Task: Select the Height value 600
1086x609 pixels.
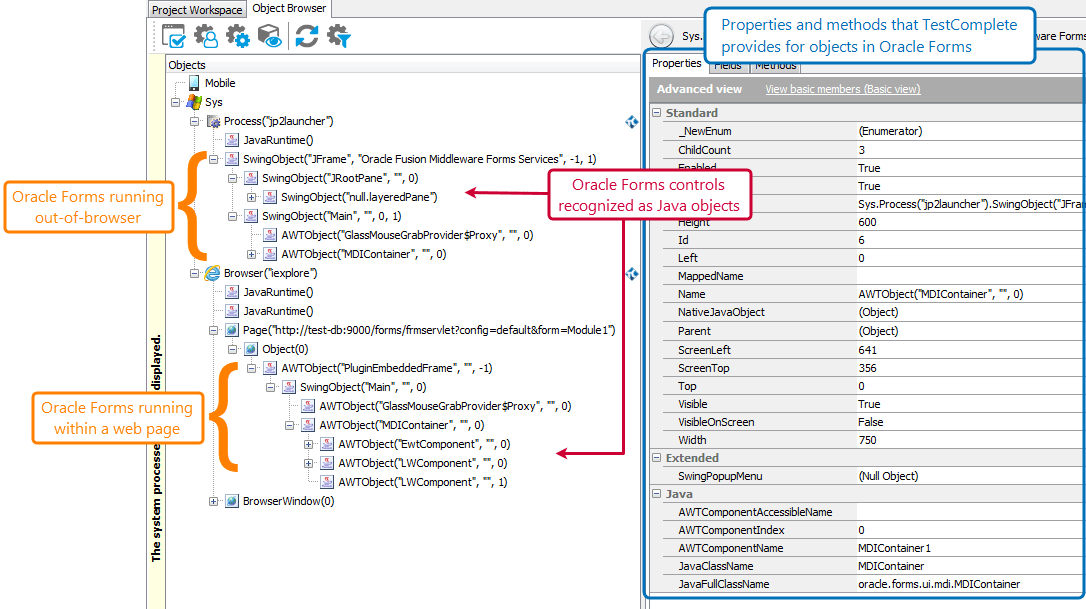Action: point(867,222)
